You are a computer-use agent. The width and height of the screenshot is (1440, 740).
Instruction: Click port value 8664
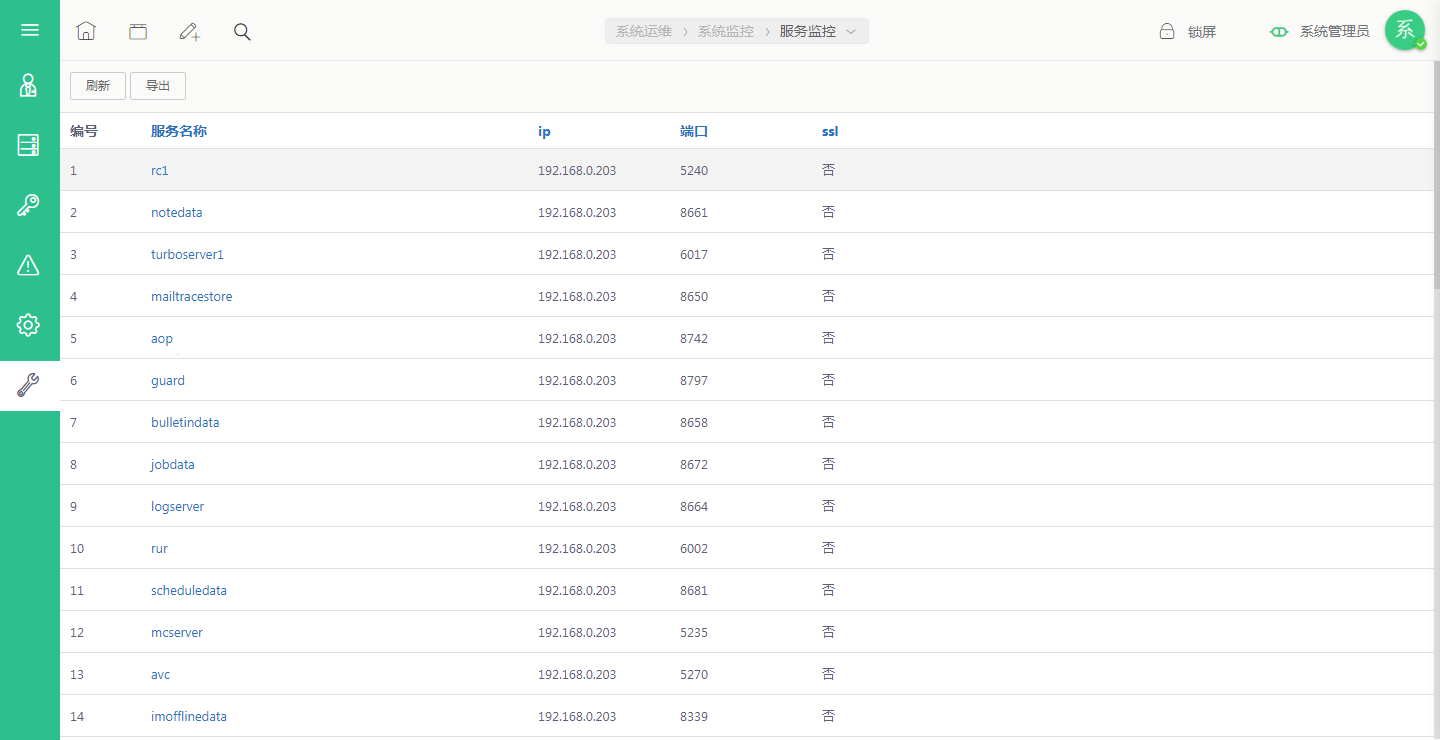click(694, 507)
